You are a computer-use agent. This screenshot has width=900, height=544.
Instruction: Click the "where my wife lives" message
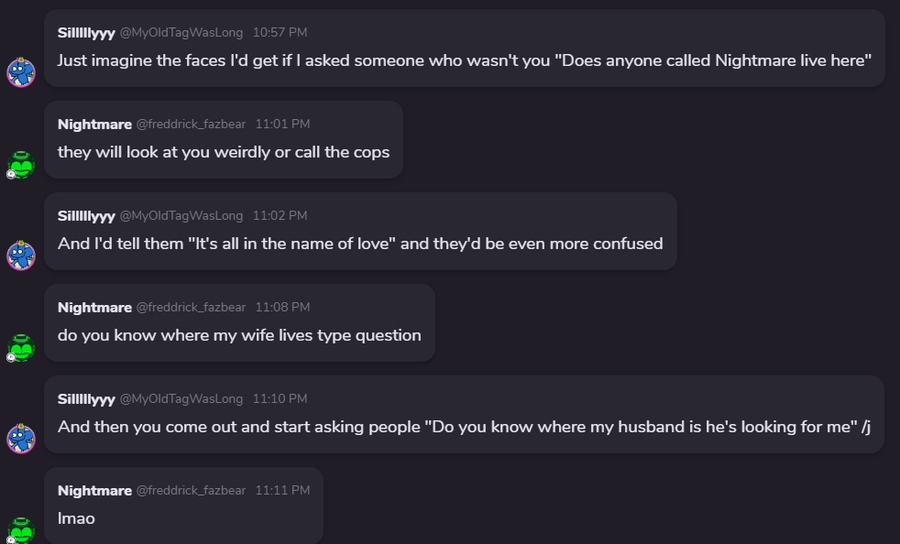coord(239,335)
